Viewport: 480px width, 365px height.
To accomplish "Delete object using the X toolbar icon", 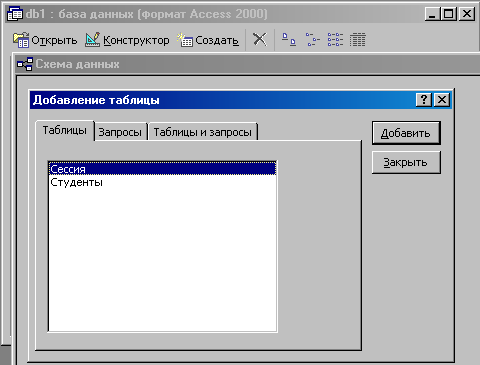I will point(260,39).
